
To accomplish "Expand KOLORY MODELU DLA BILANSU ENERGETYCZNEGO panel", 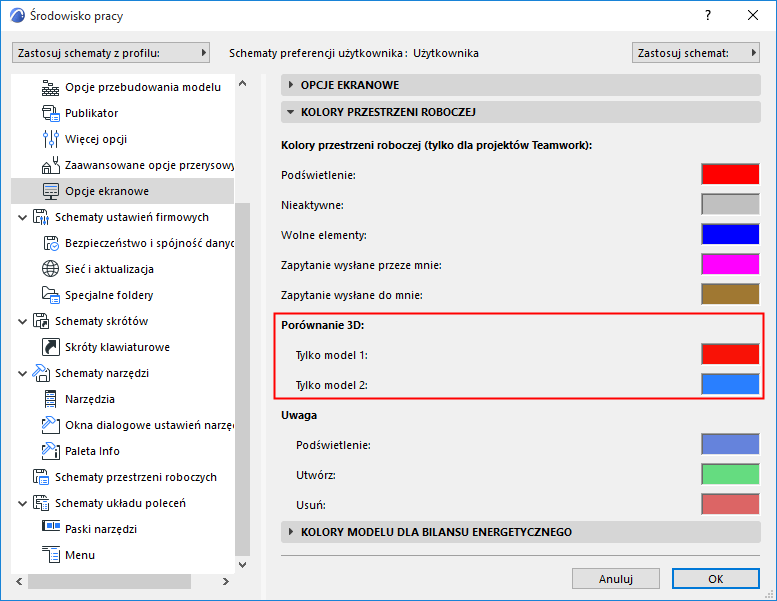I will 520,532.
